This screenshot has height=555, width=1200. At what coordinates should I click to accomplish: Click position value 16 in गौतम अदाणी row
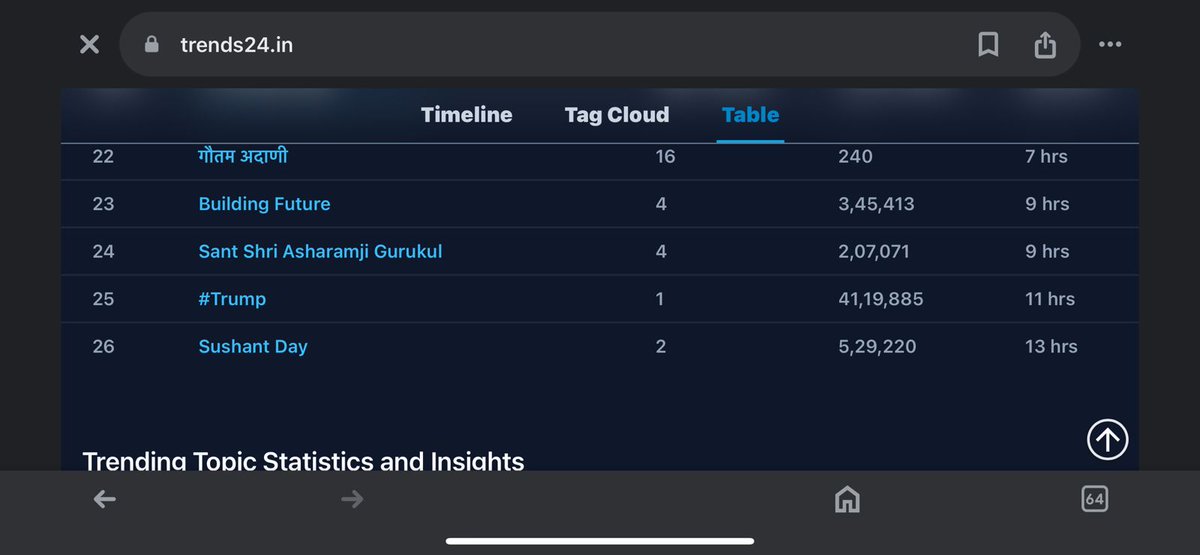point(665,156)
